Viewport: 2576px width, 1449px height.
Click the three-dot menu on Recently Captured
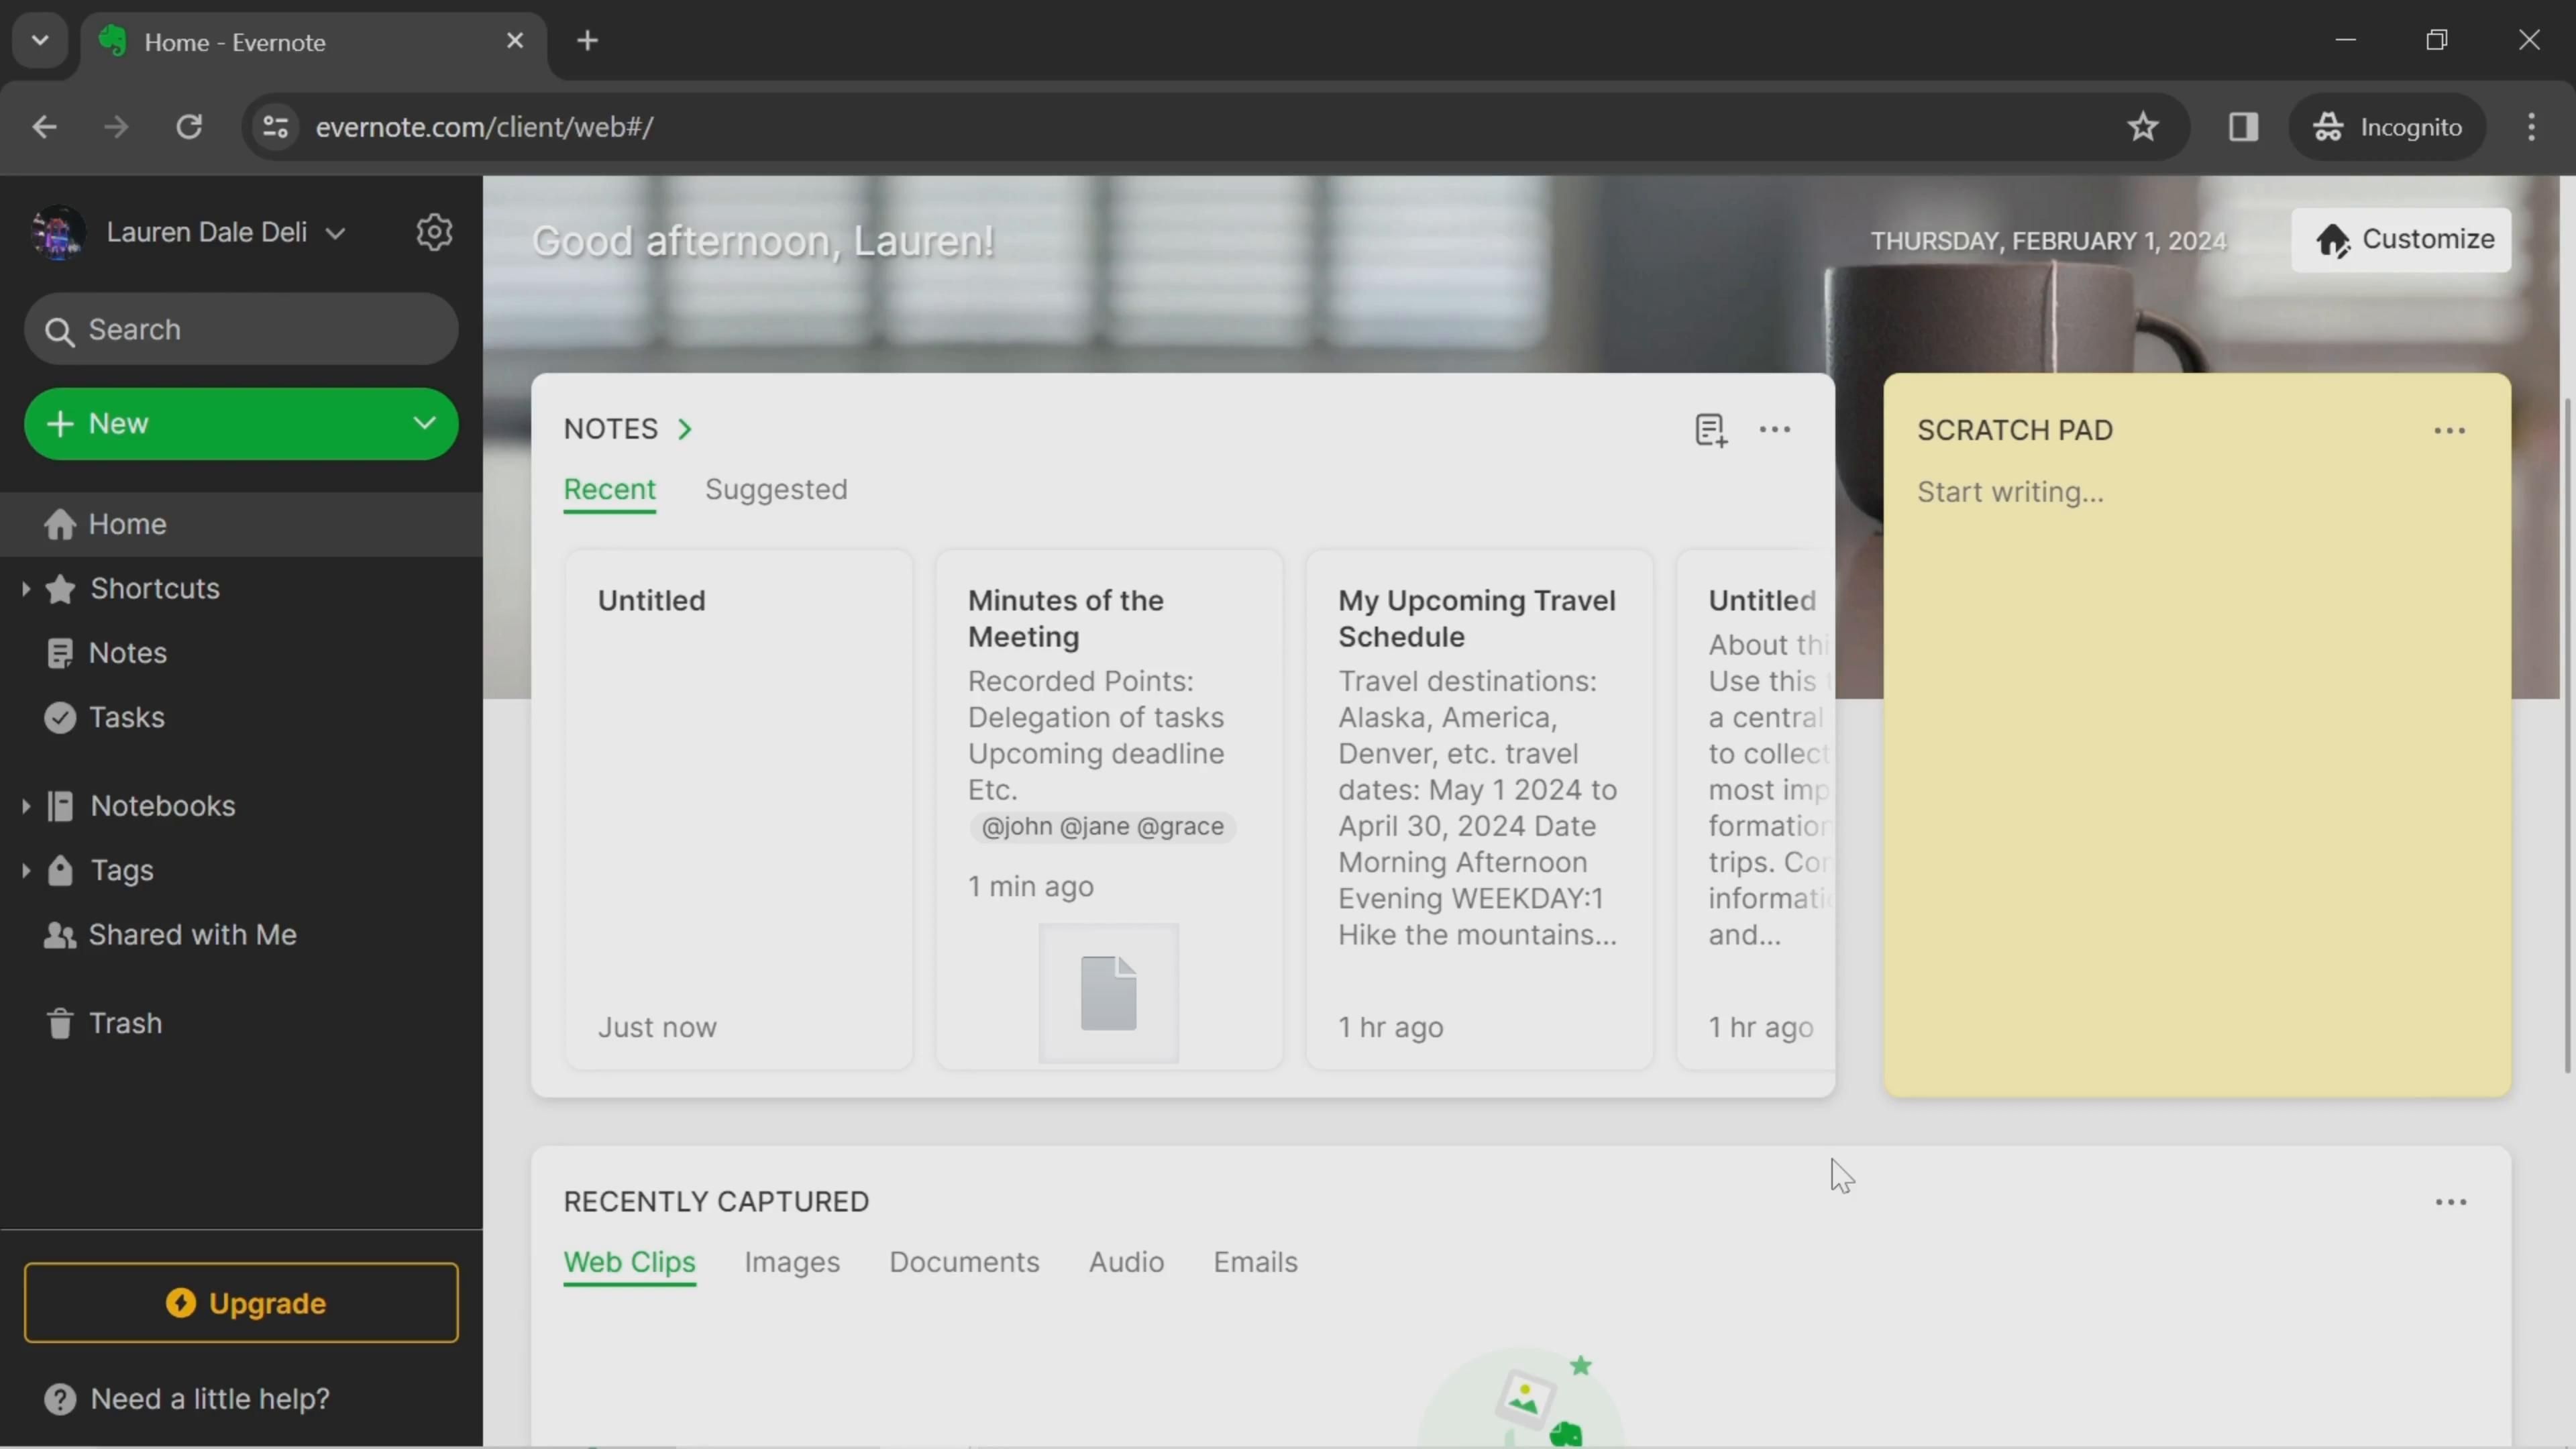coord(2451,1203)
